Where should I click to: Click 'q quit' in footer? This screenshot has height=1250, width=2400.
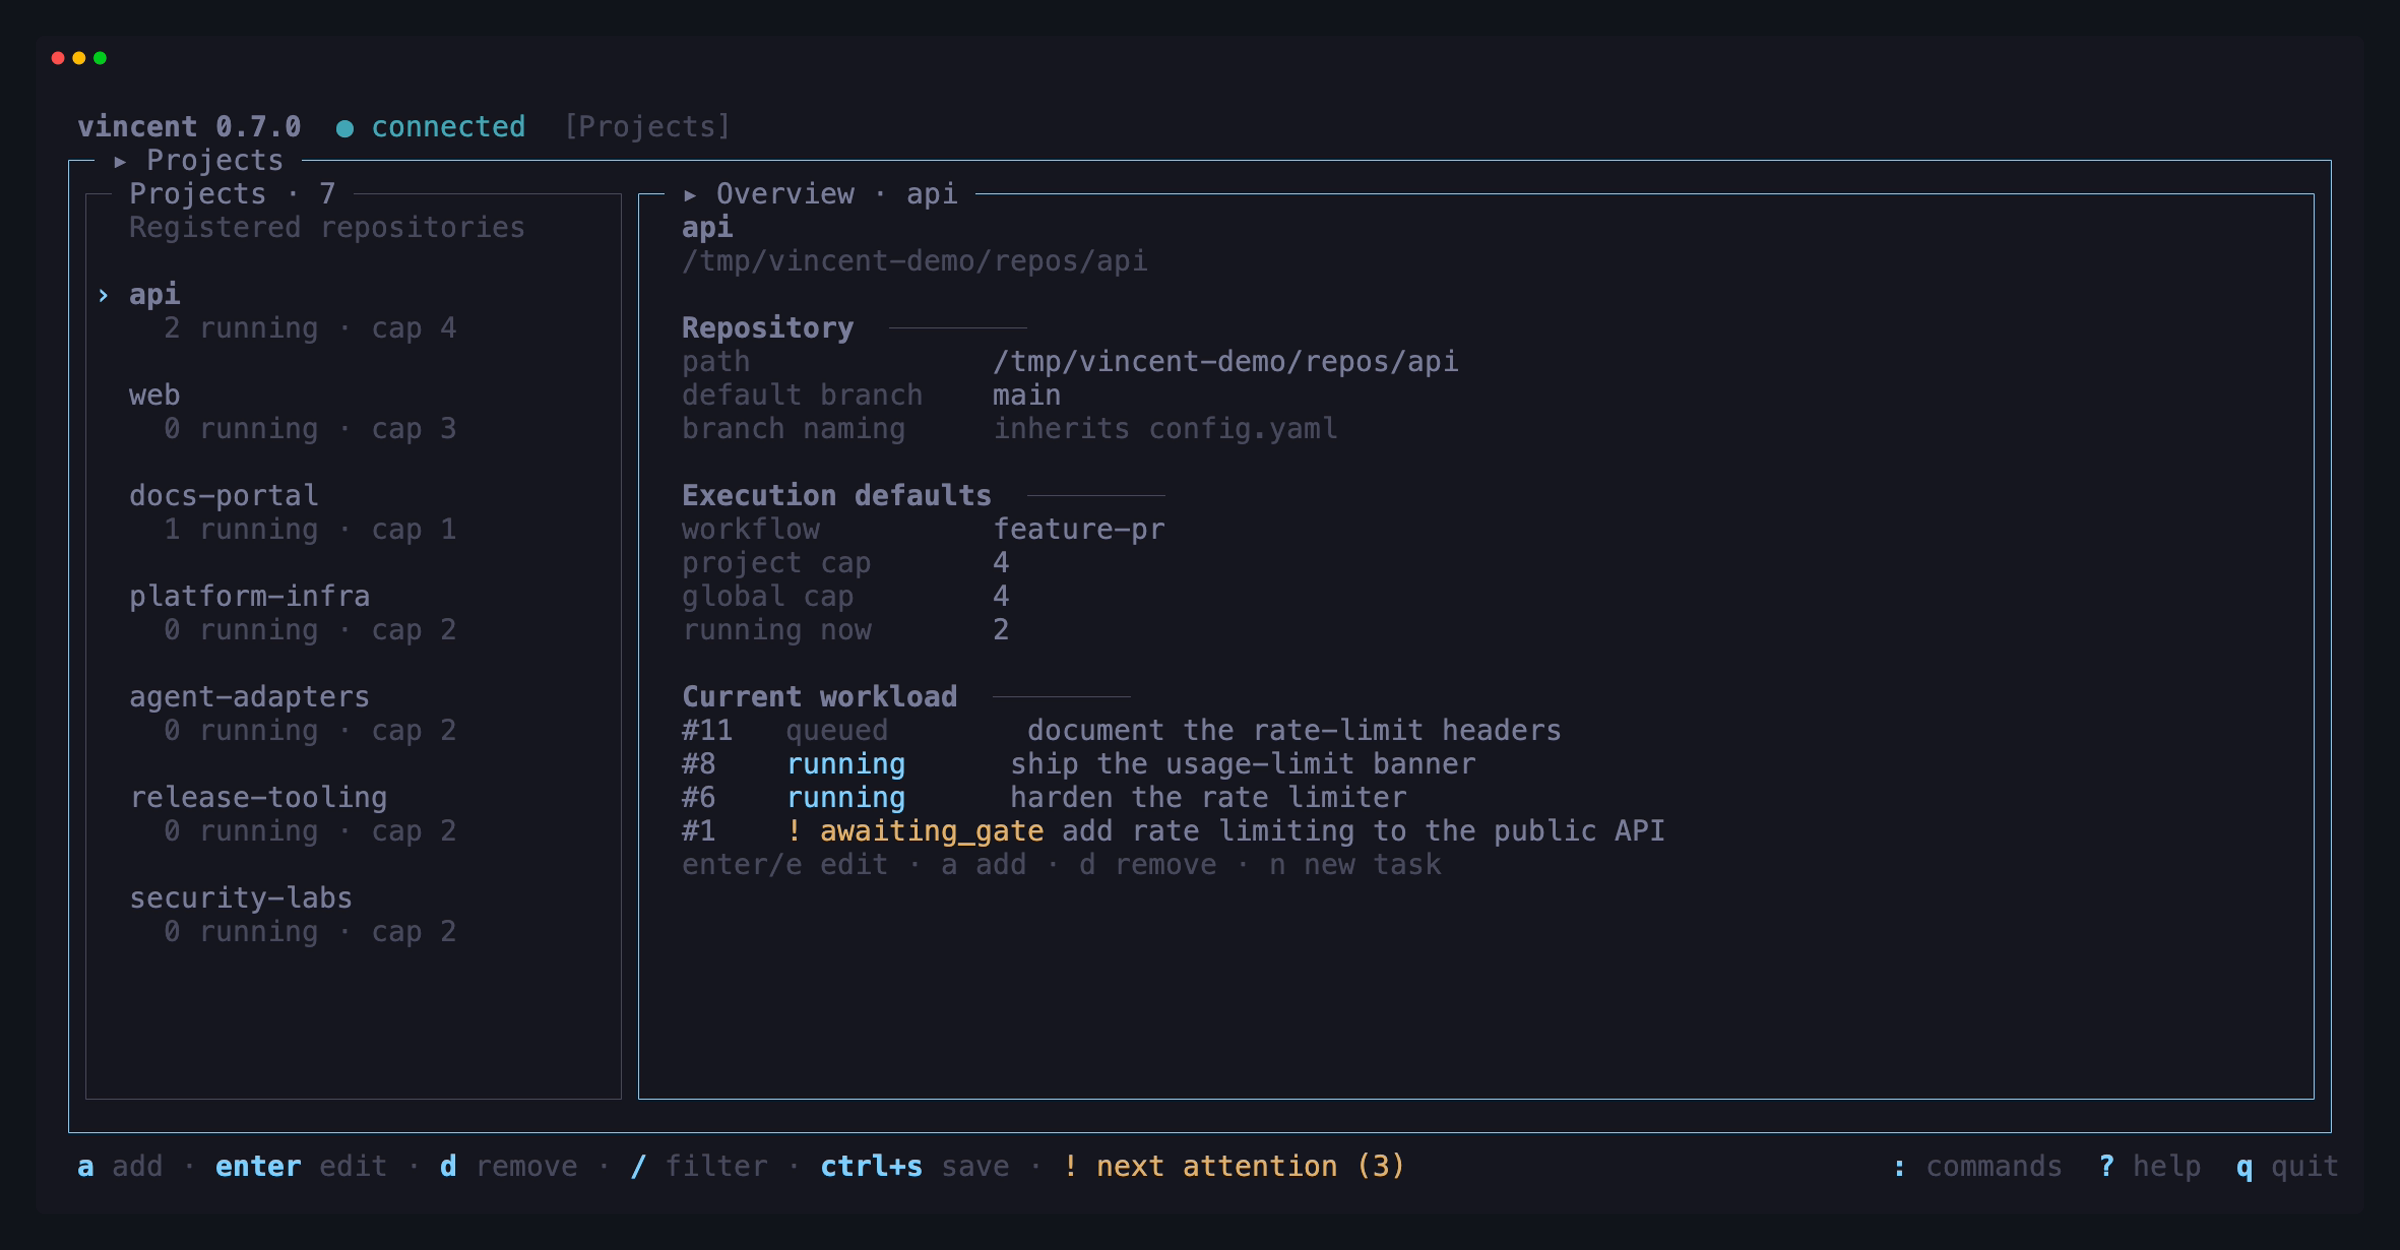(x=2287, y=1166)
